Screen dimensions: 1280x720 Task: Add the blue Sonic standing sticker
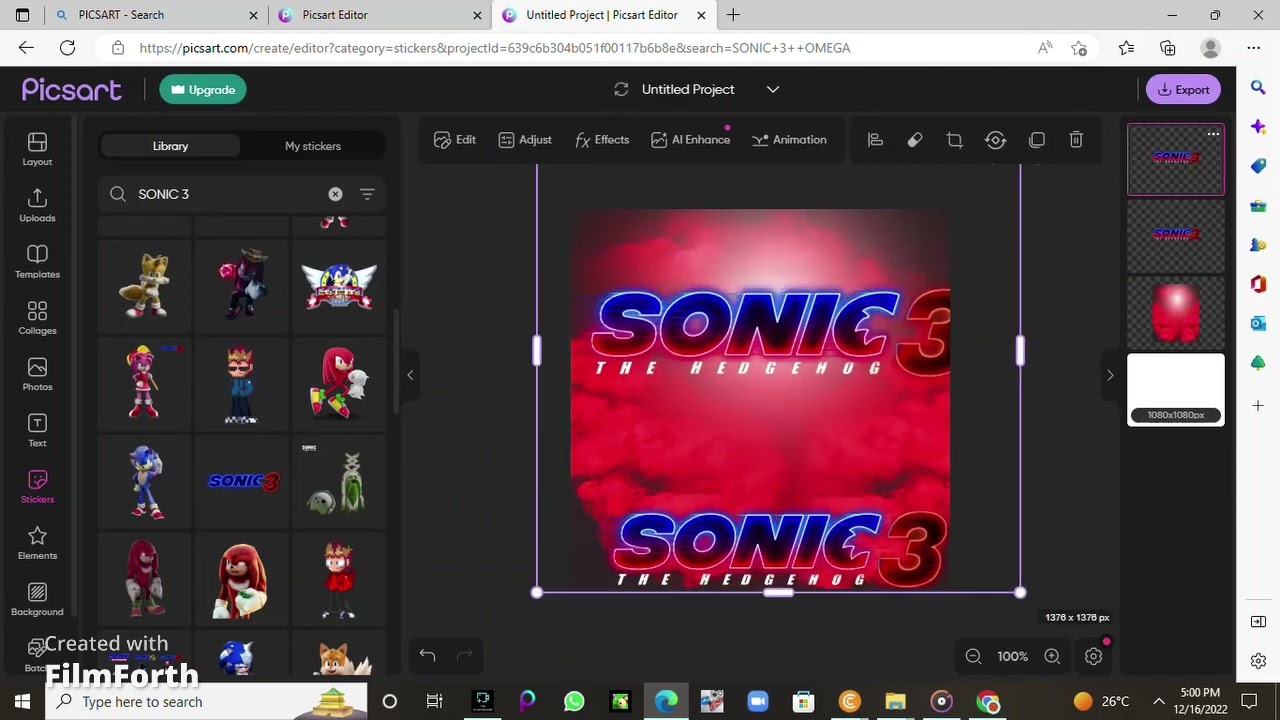point(146,481)
